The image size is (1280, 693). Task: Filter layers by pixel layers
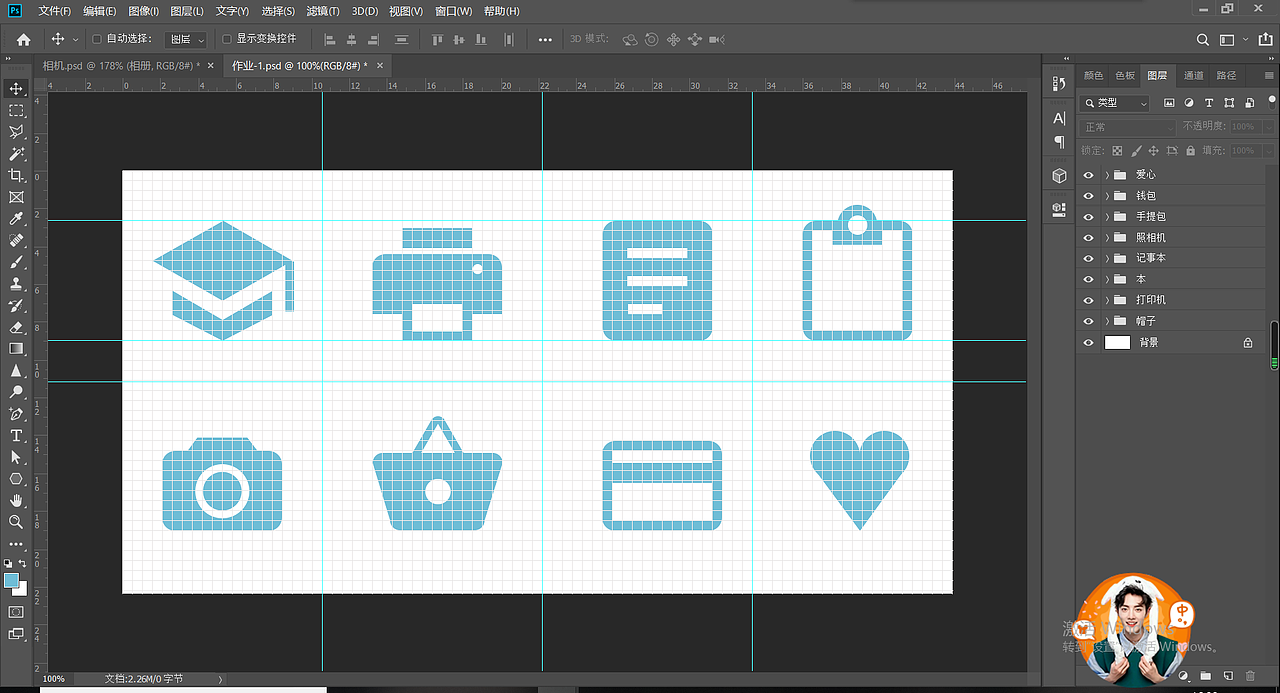click(1169, 103)
